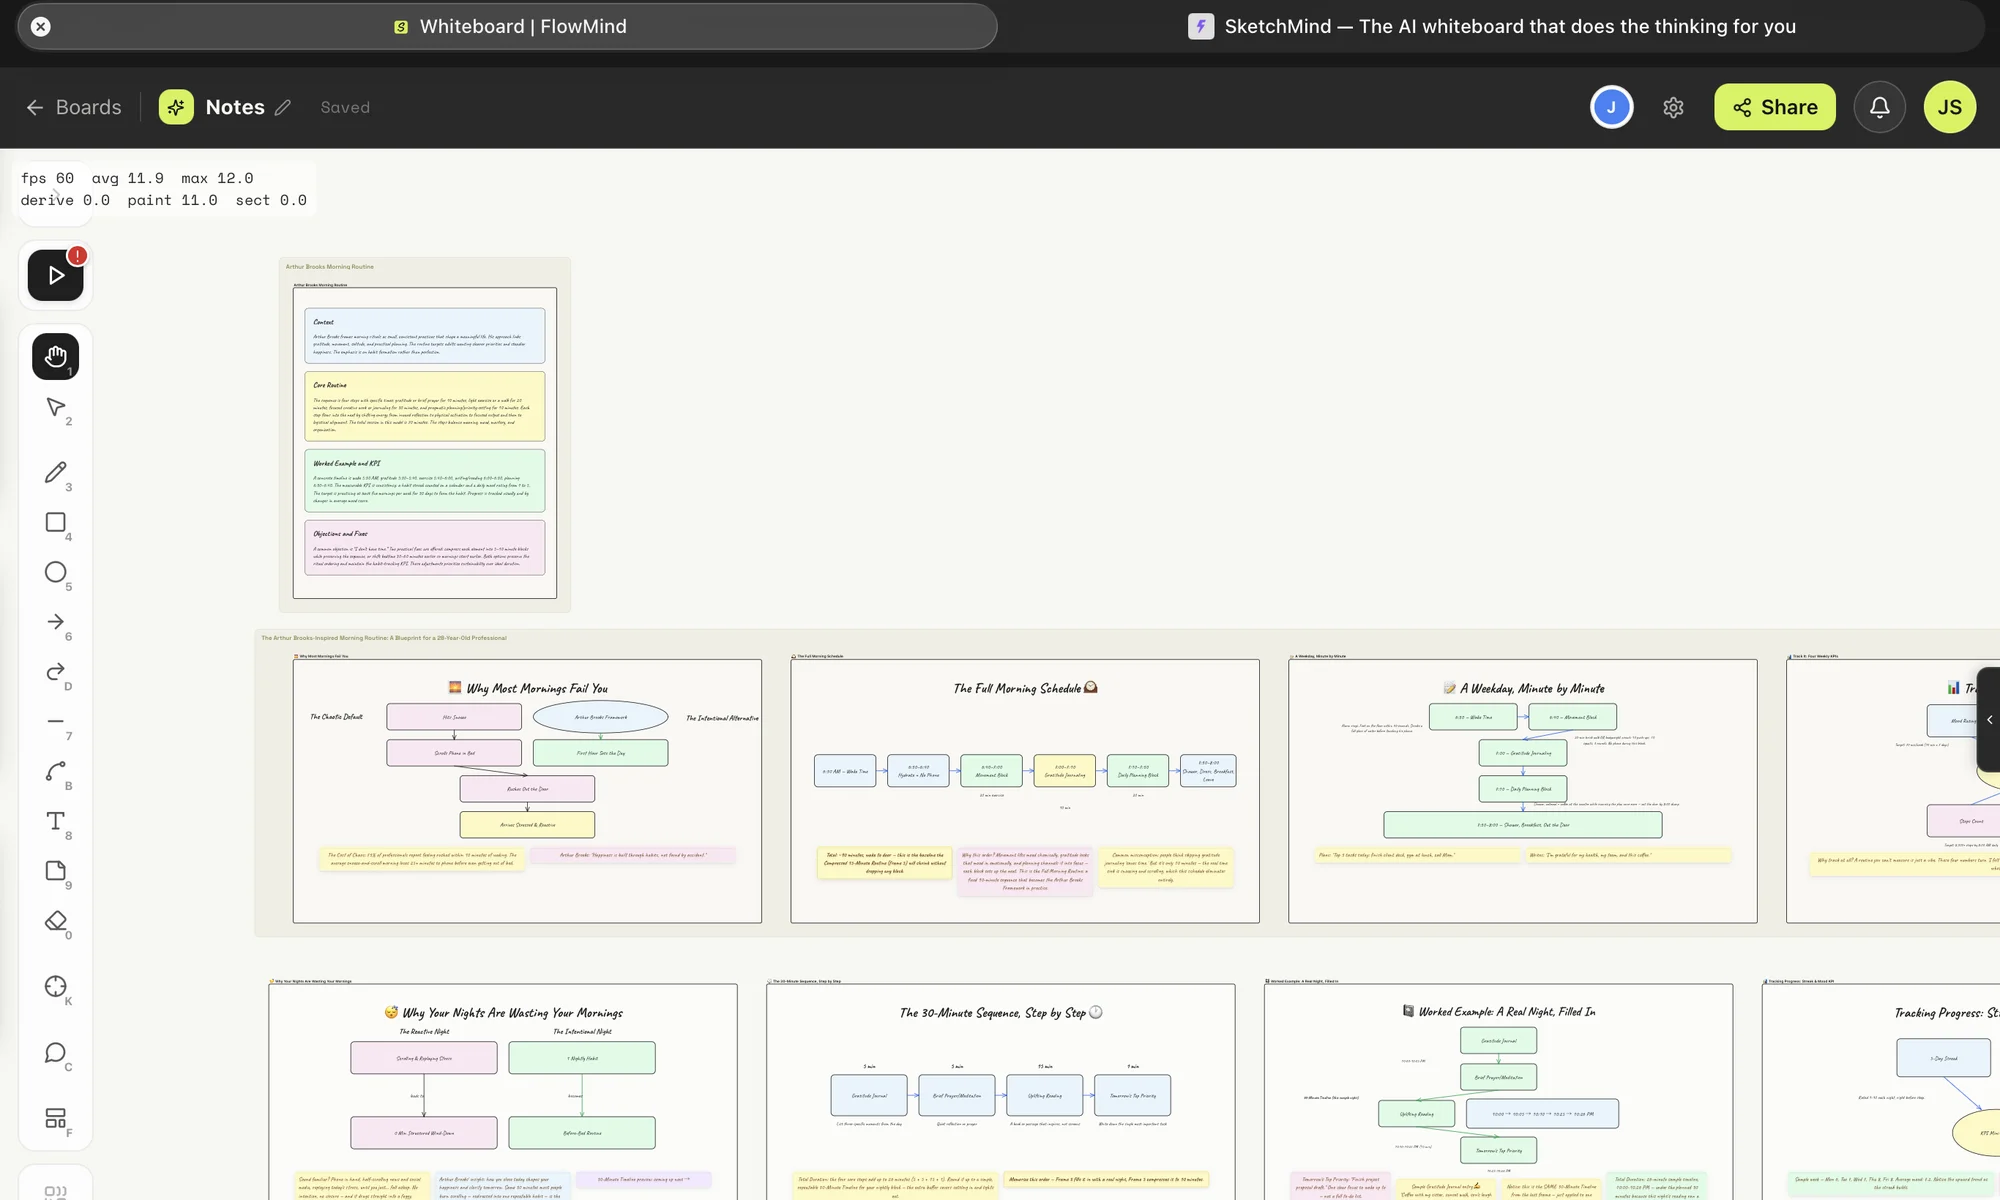Select the Sticky note tool
The image size is (2000, 1200).
55,871
